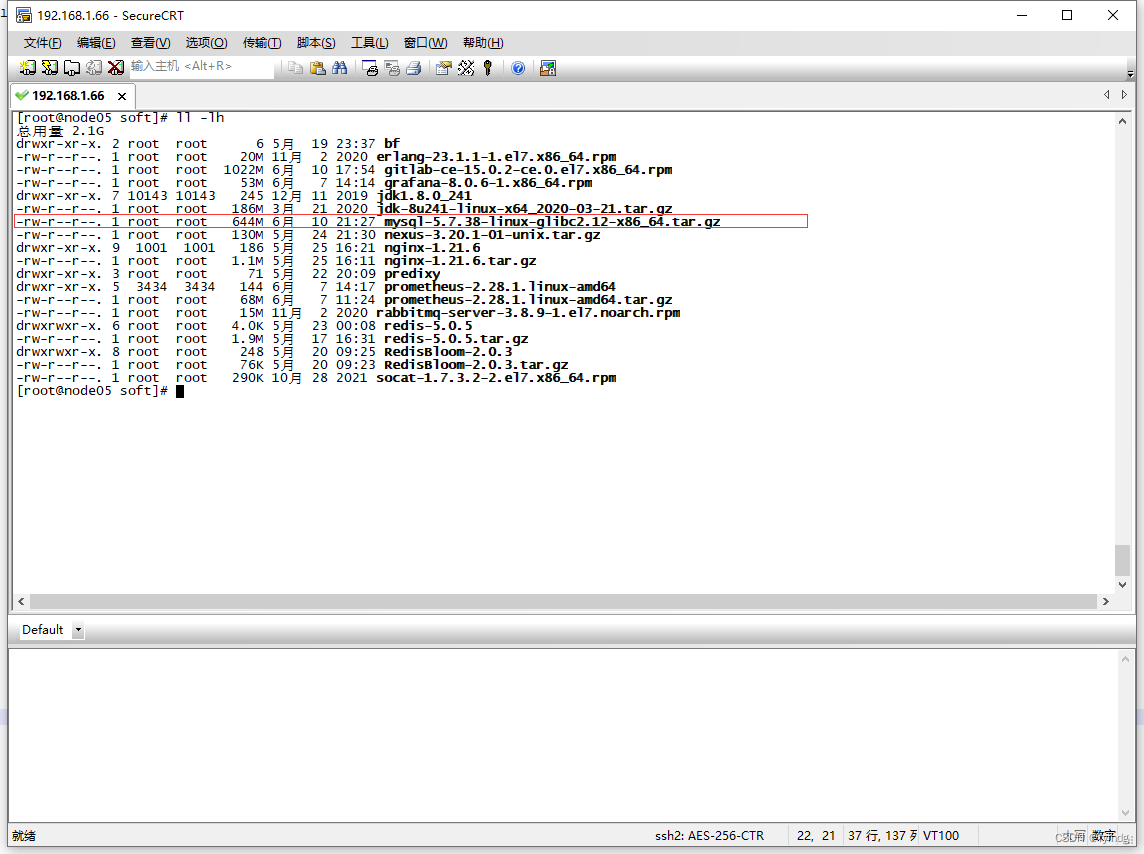
Task: Click the socat-1.7.3.2 rpm filename
Action: pos(496,378)
